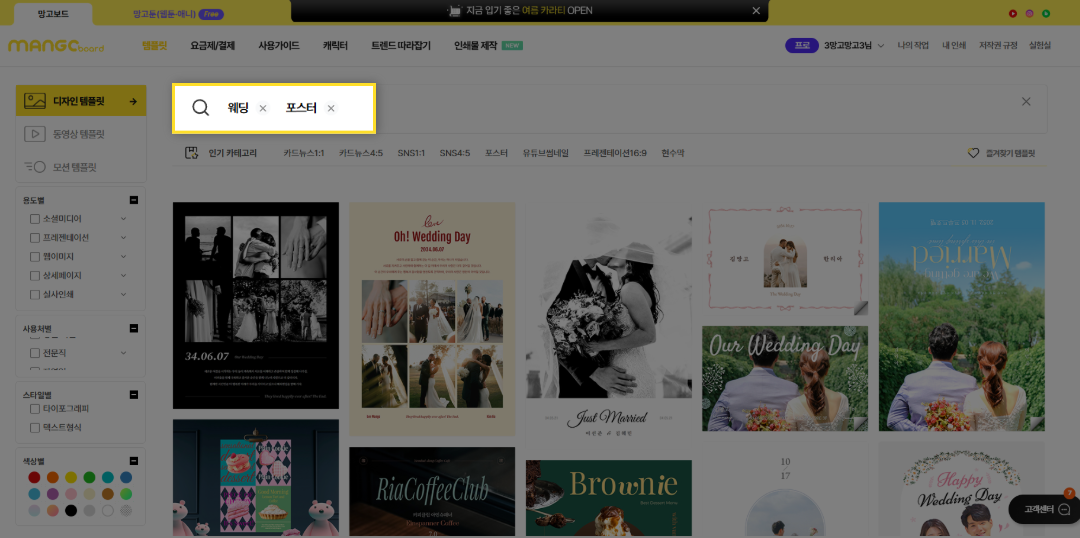
Task: Select the 현수막 category
Action: (x=673, y=153)
